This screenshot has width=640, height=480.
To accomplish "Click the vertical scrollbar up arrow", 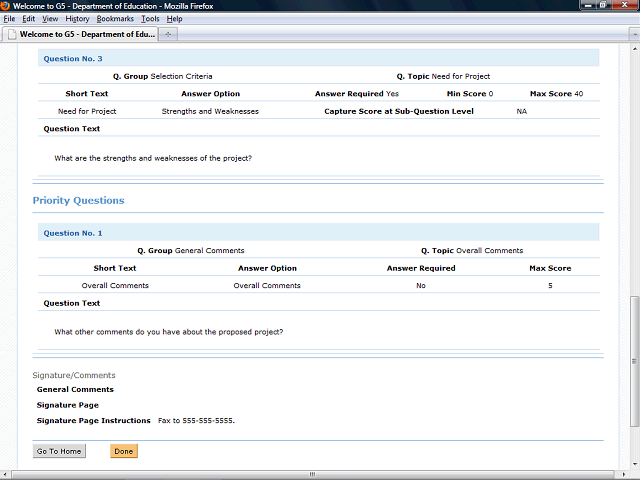I will tap(634, 48).
